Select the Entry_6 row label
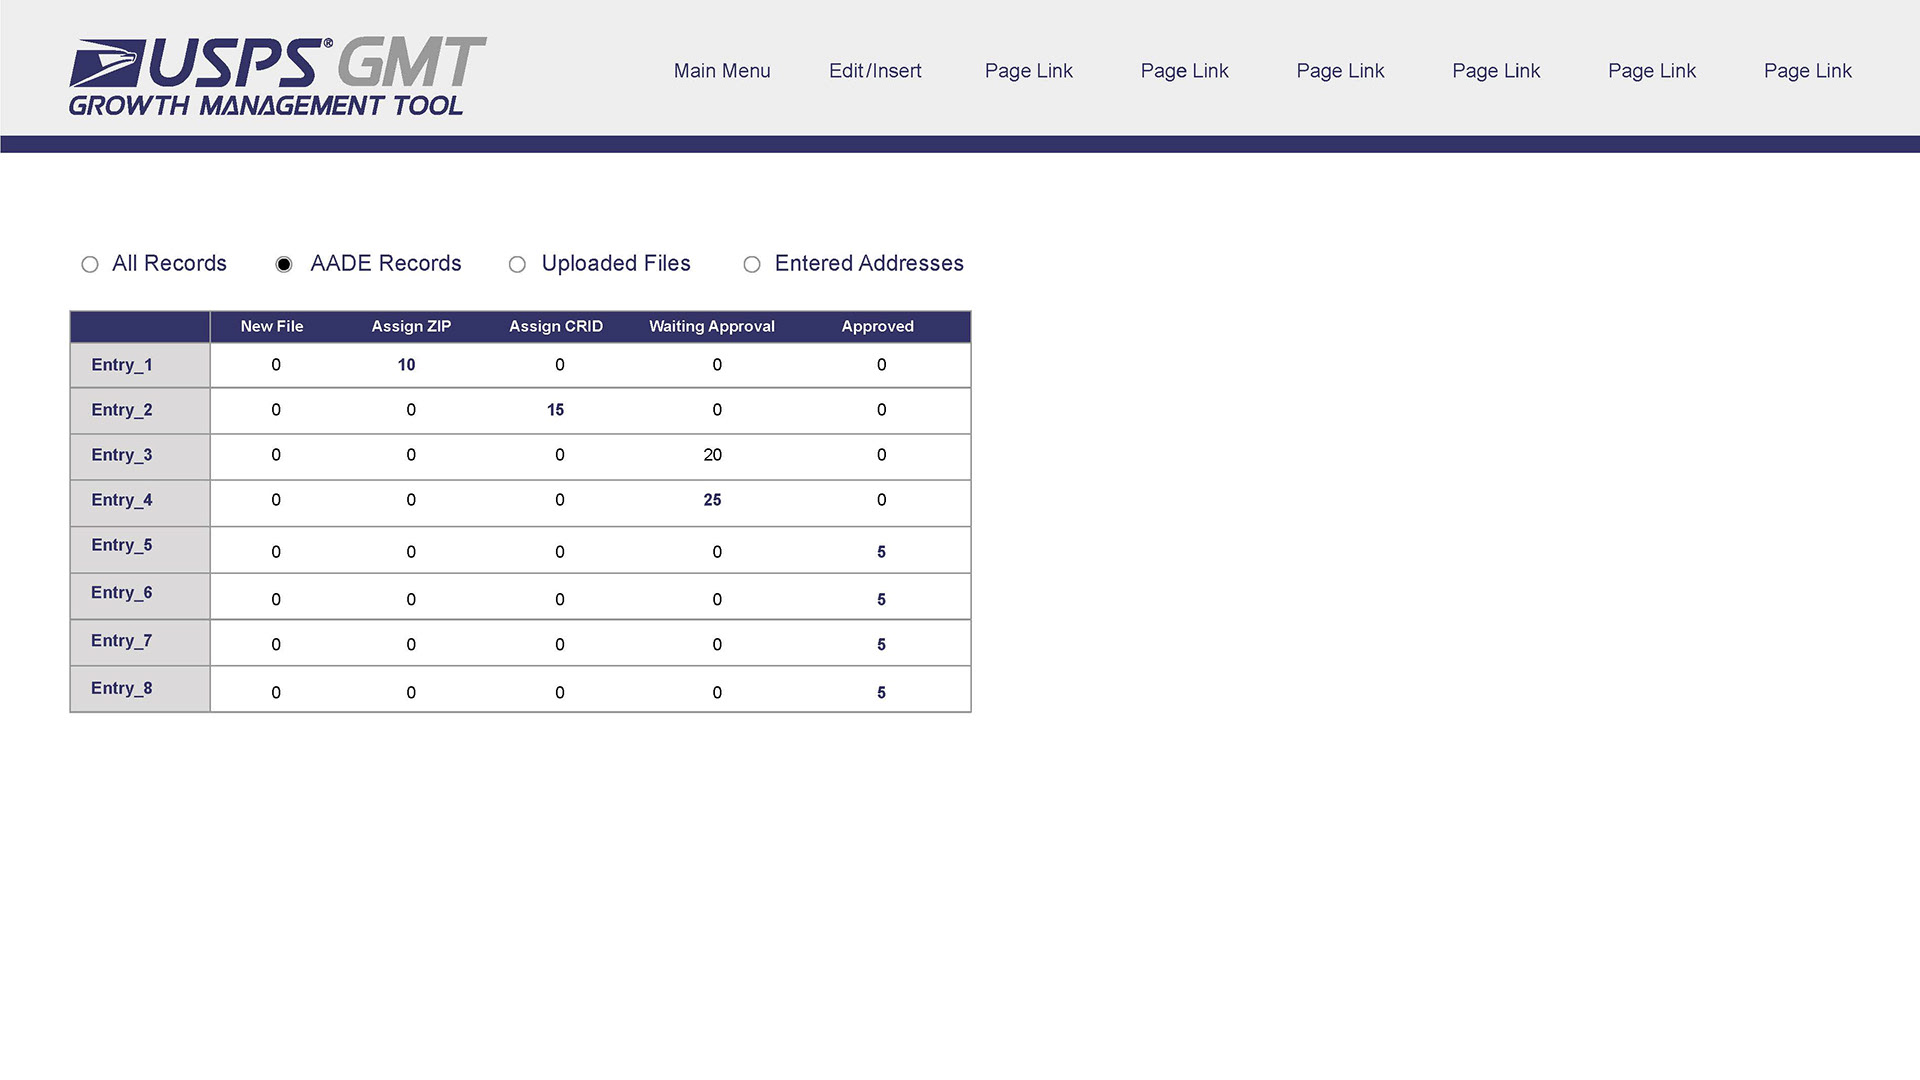1920x1080 pixels. click(122, 593)
